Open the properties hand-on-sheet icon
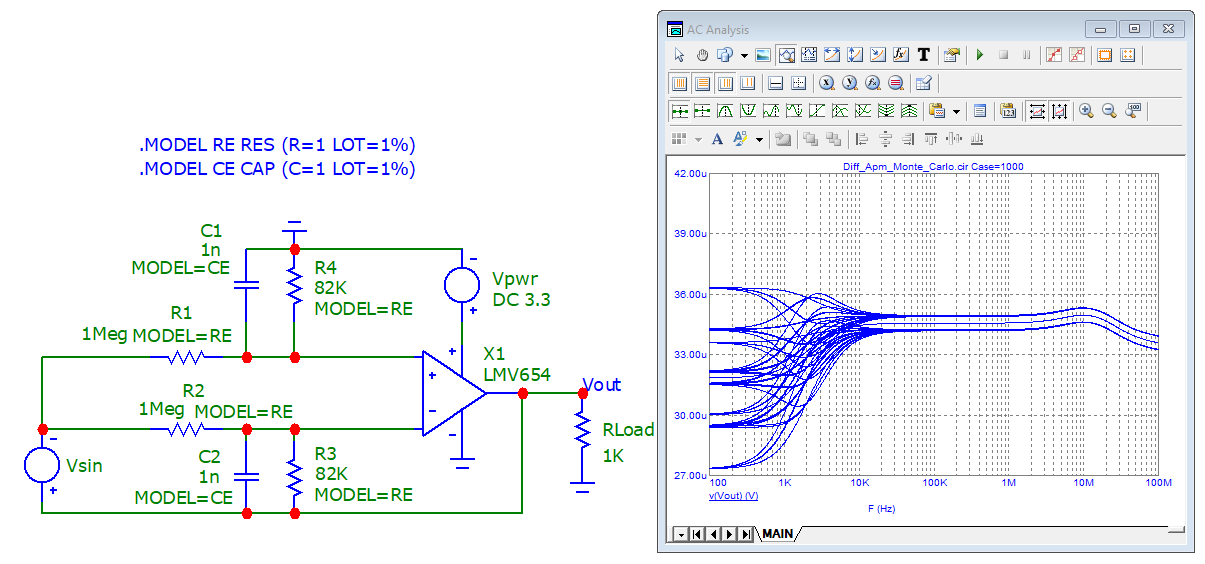The height and width of the screenshot is (564, 1205). [951, 55]
